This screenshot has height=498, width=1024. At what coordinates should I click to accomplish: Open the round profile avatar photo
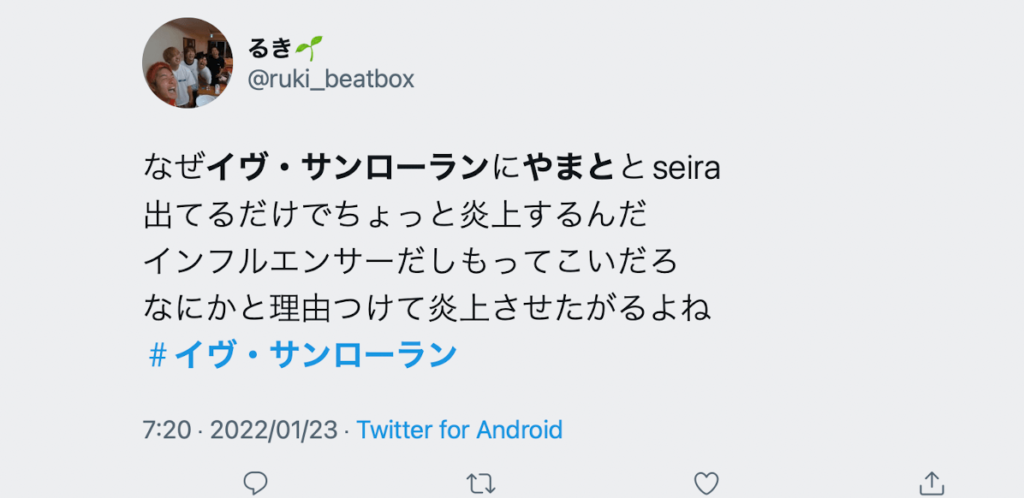click(x=188, y=63)
